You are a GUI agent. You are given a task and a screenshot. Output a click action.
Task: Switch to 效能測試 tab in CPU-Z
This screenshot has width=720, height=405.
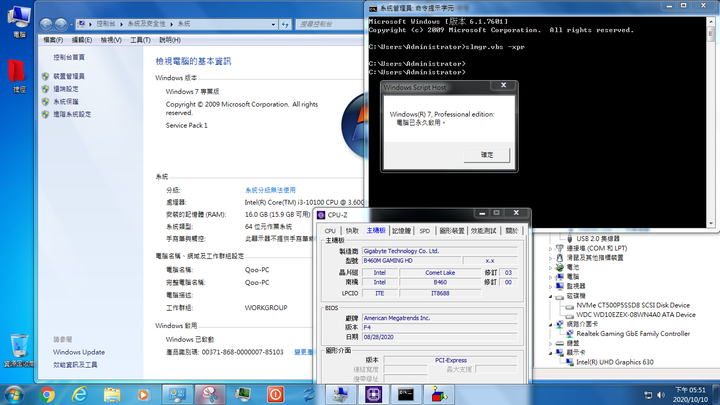click(x=484, y=231)
